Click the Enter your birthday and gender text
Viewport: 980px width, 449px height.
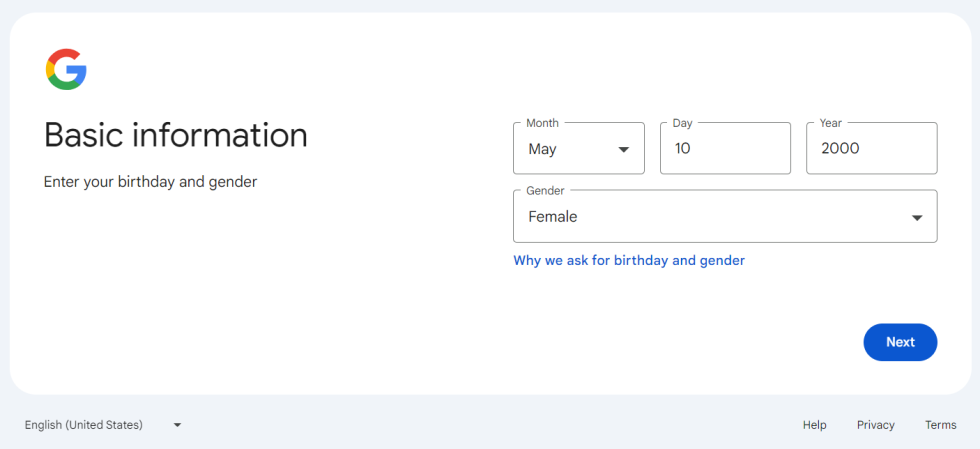(151, 182)
